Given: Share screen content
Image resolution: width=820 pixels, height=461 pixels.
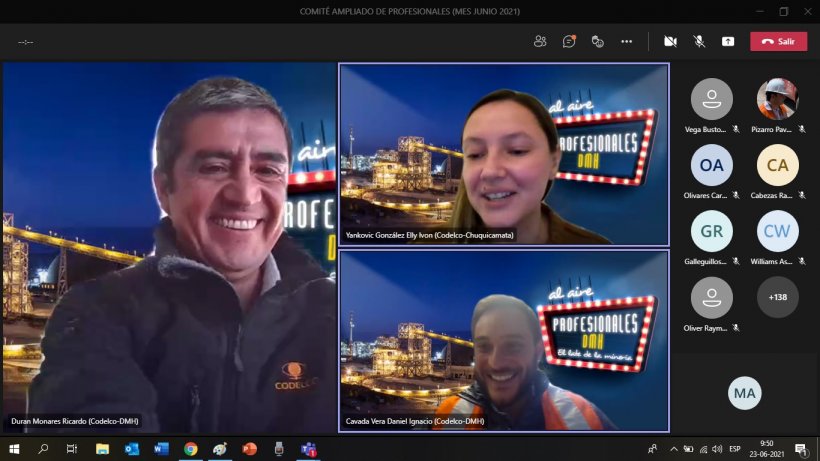Looking at the screenshot, I should 728,41.
